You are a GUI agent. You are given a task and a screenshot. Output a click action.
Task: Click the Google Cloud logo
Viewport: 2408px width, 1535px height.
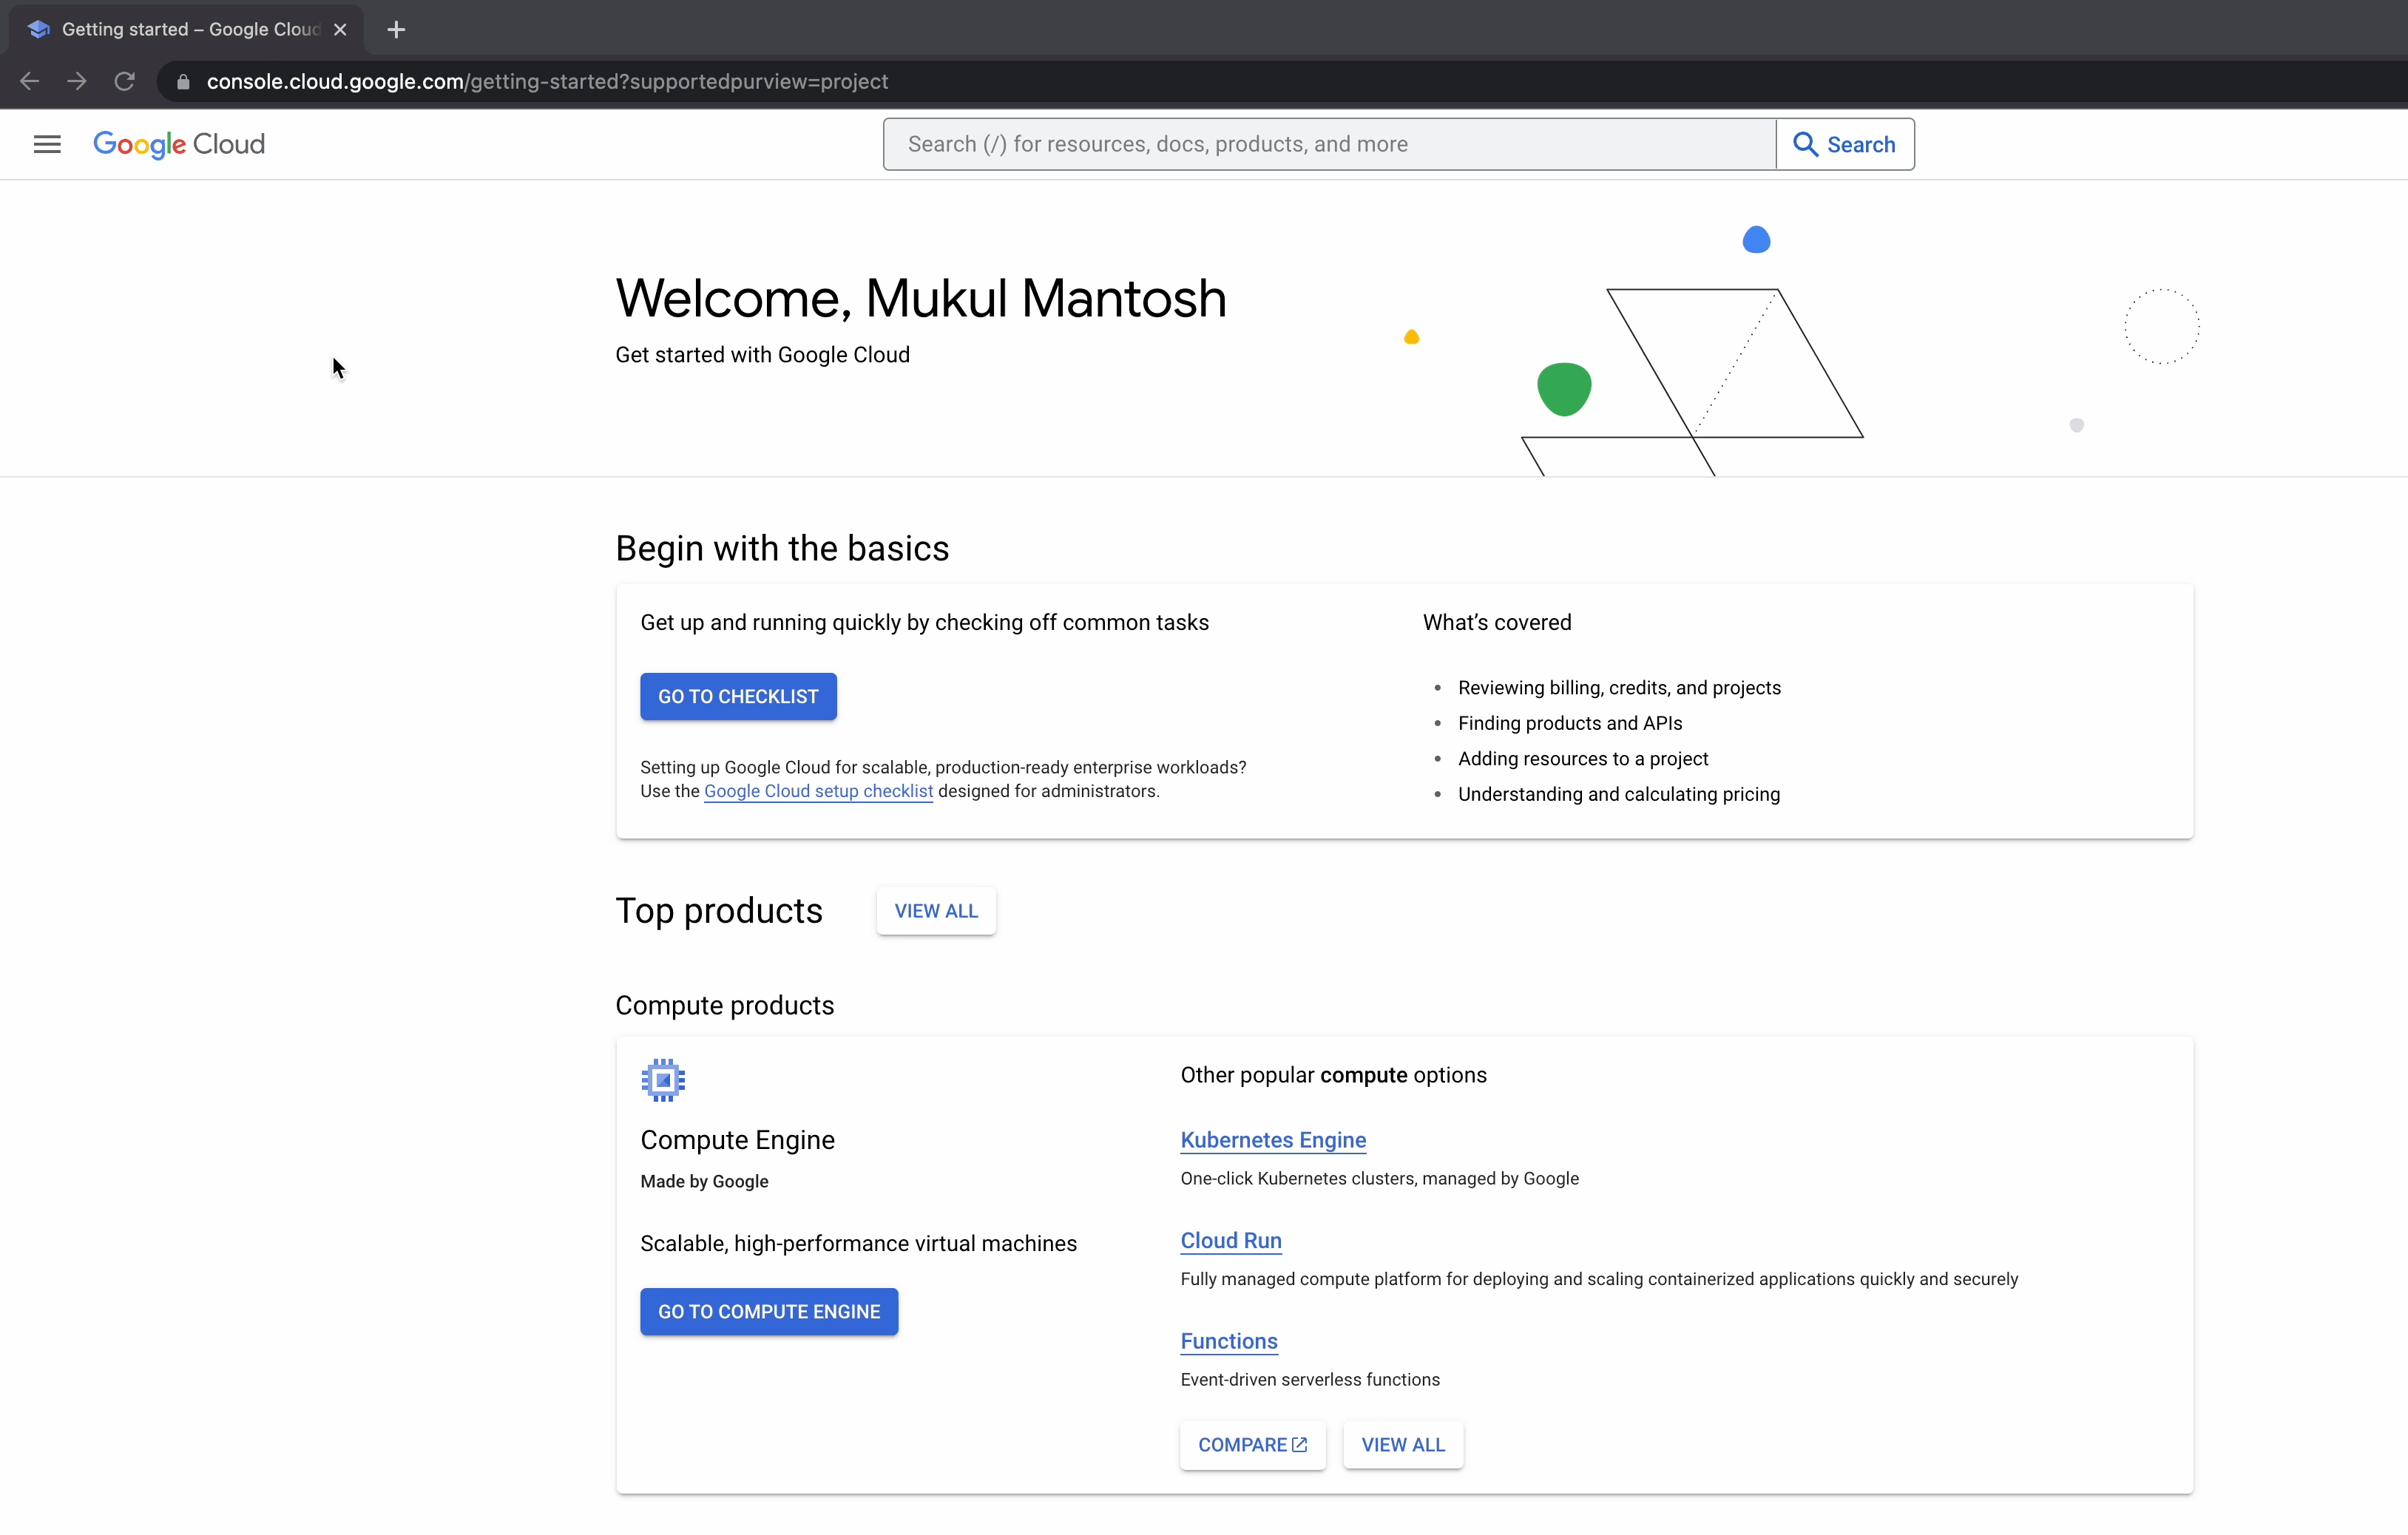click(179, 144)
